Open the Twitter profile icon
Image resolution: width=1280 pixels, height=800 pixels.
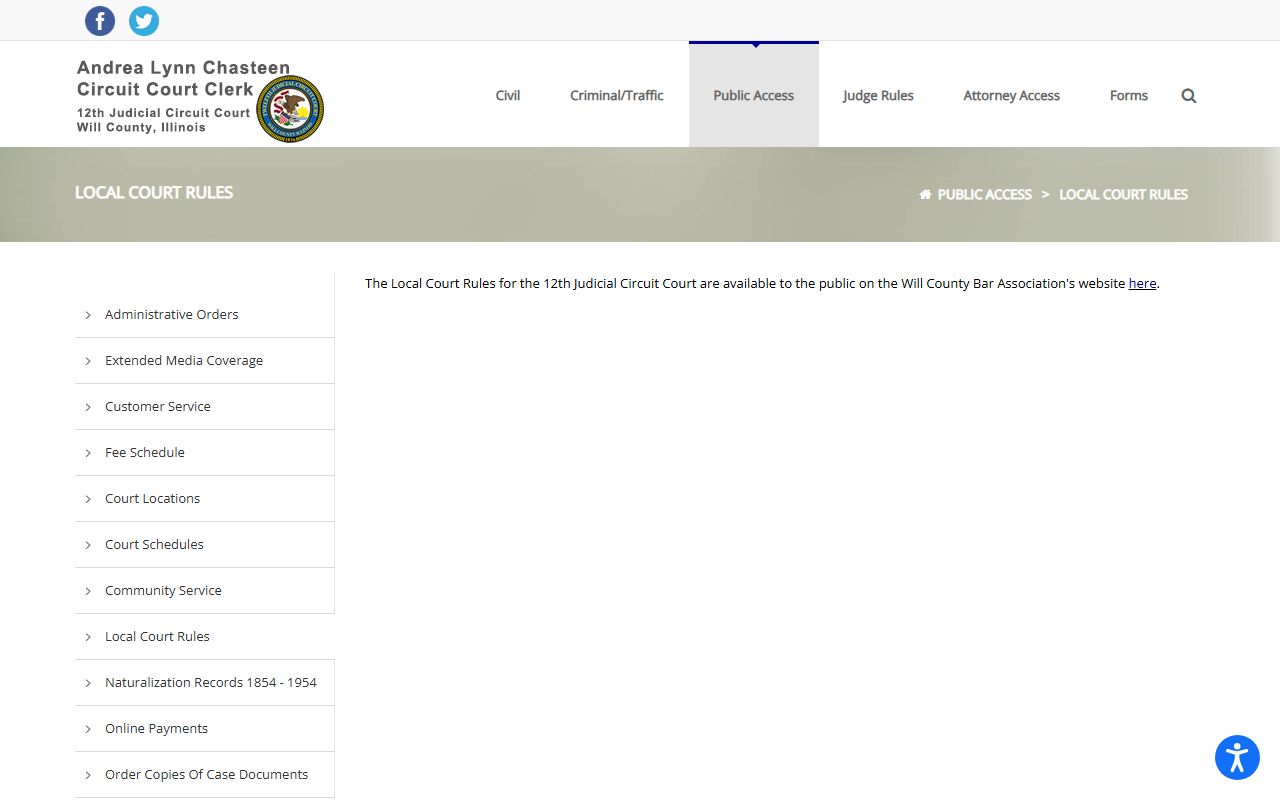[144, 21]
